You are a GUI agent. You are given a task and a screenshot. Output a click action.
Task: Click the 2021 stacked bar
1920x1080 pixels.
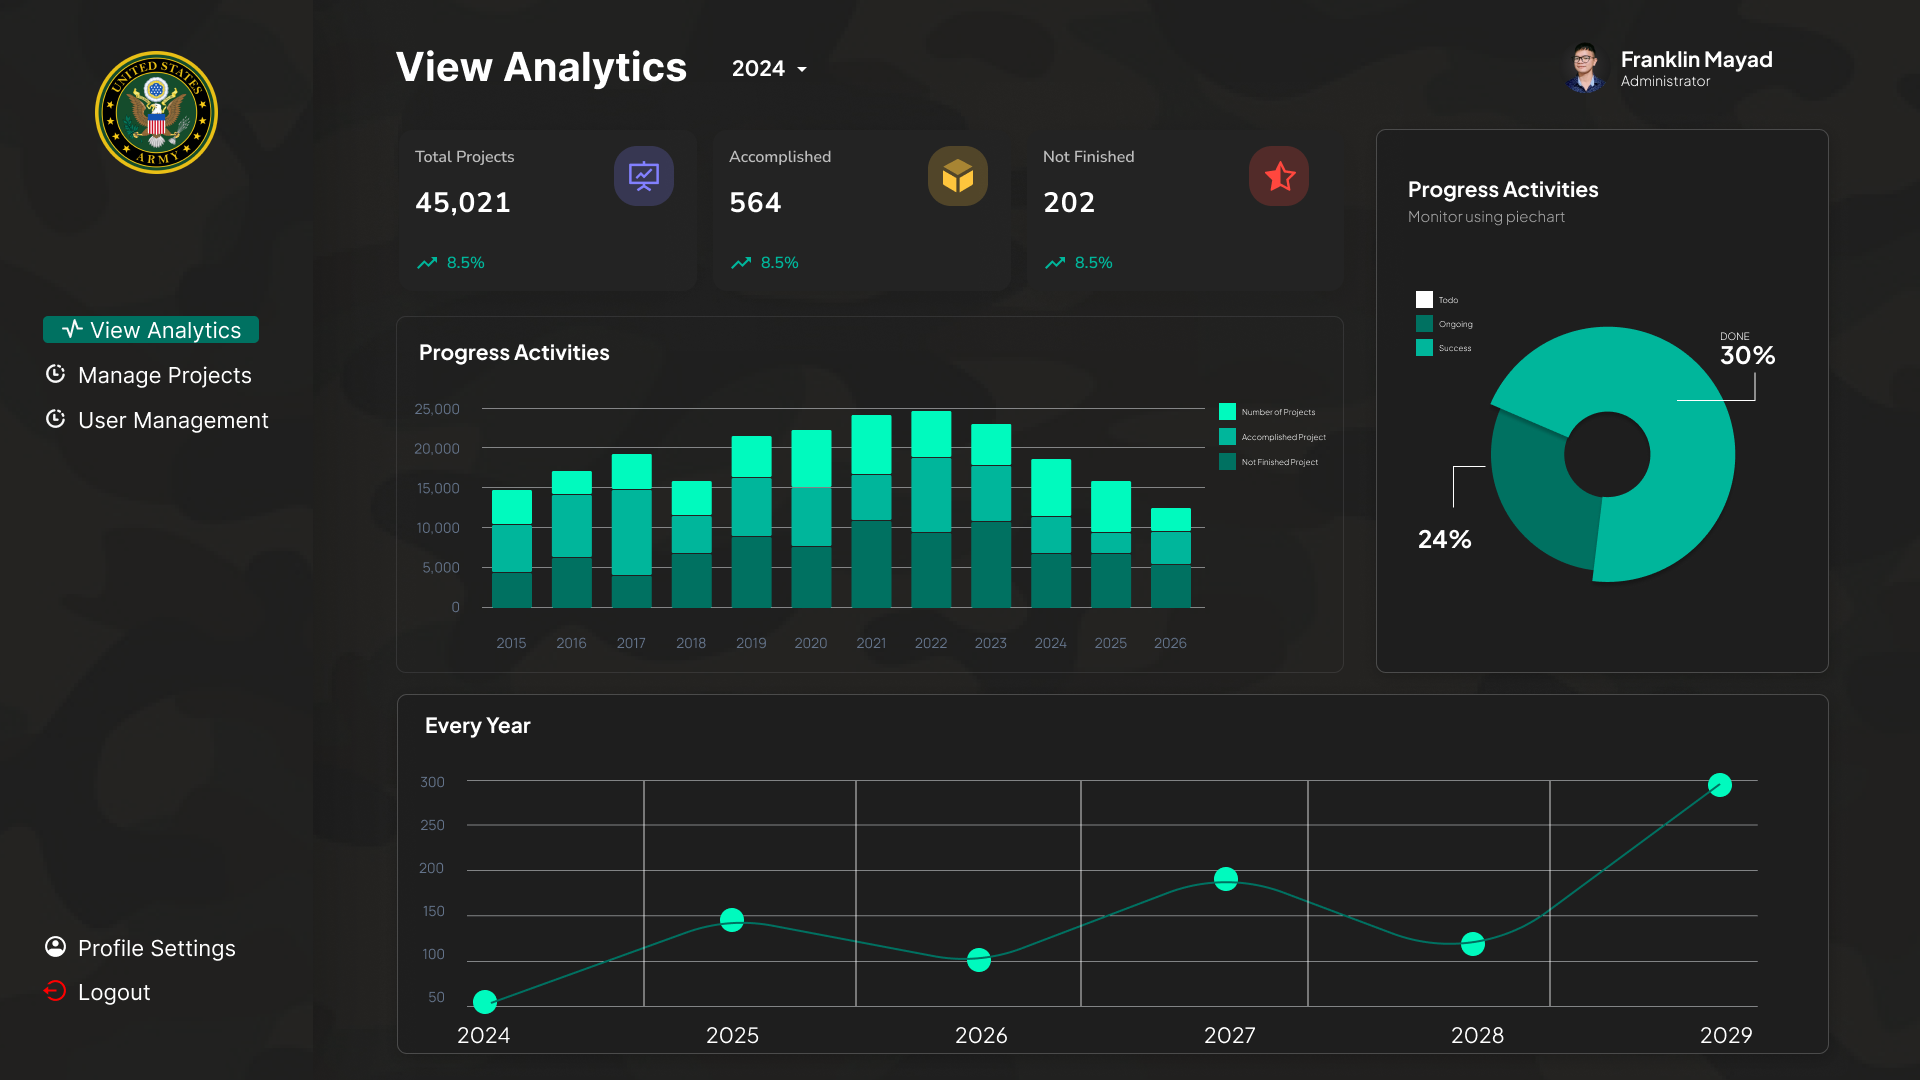click(x=871, y=511)
